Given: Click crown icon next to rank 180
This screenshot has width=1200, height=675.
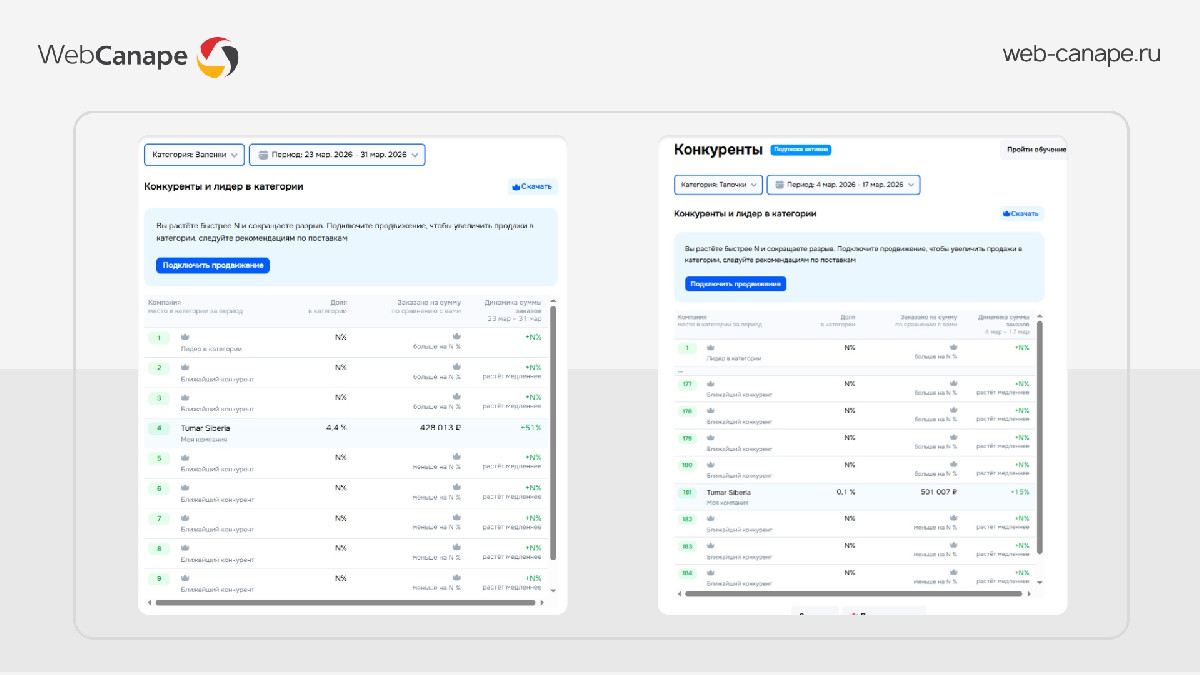Looking at the screenshot, I should pos(711,465).
